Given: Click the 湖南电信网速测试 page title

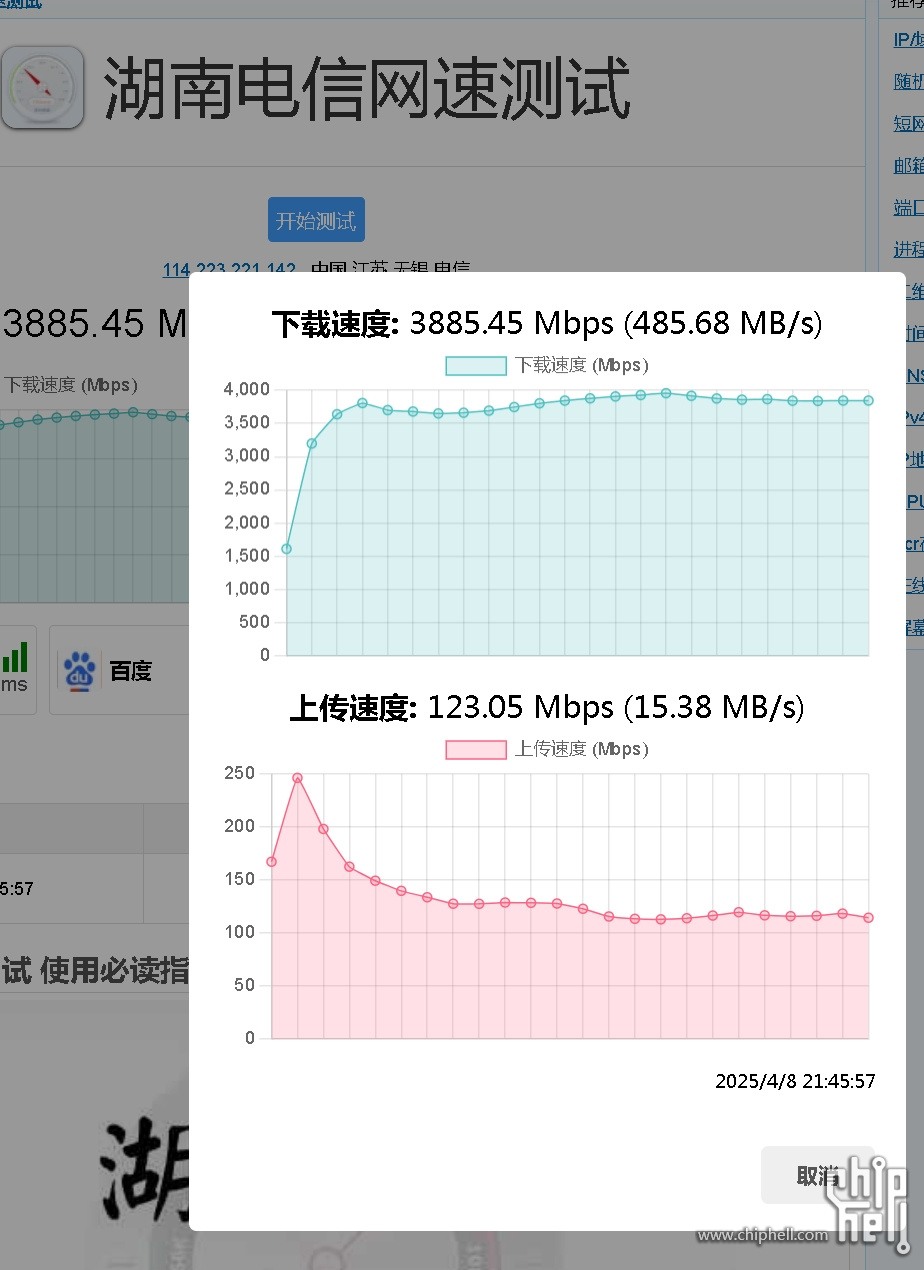Looking at the screenshot, I should click(x=367, y=88).
